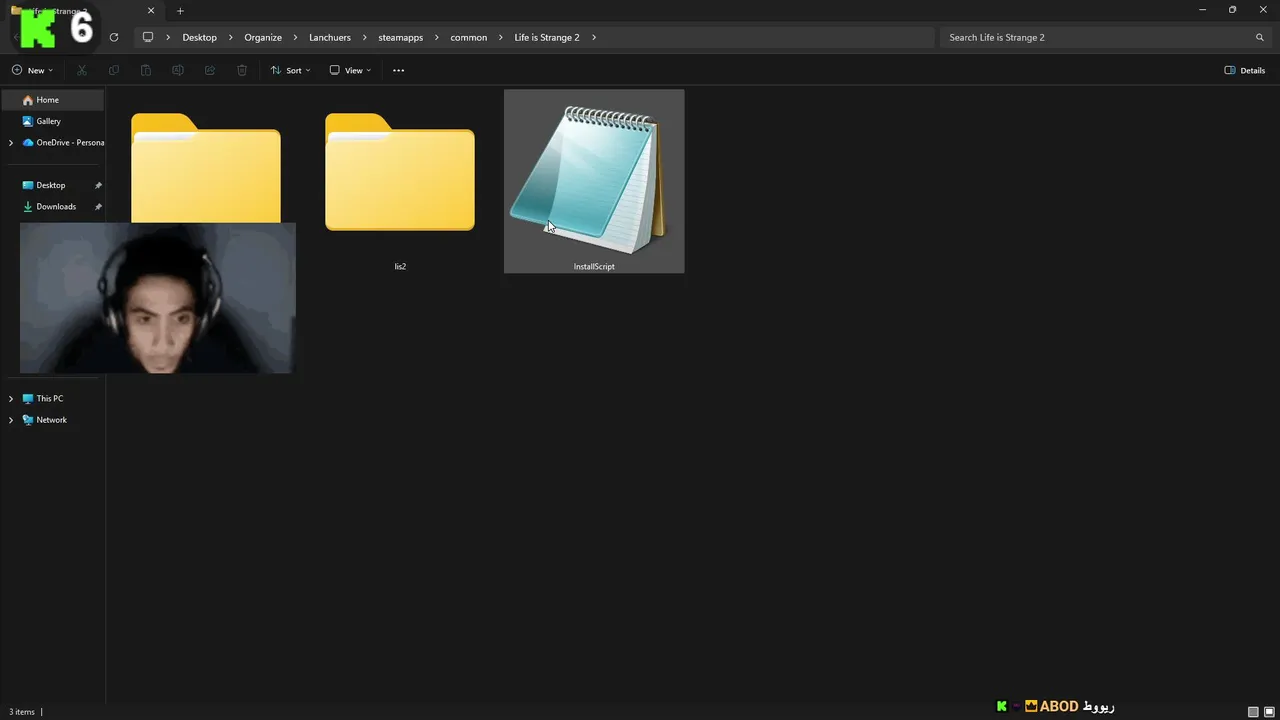The image size is (1280, 720).
Task: Expand the OneDrive tree node
Action: [11, 143]
